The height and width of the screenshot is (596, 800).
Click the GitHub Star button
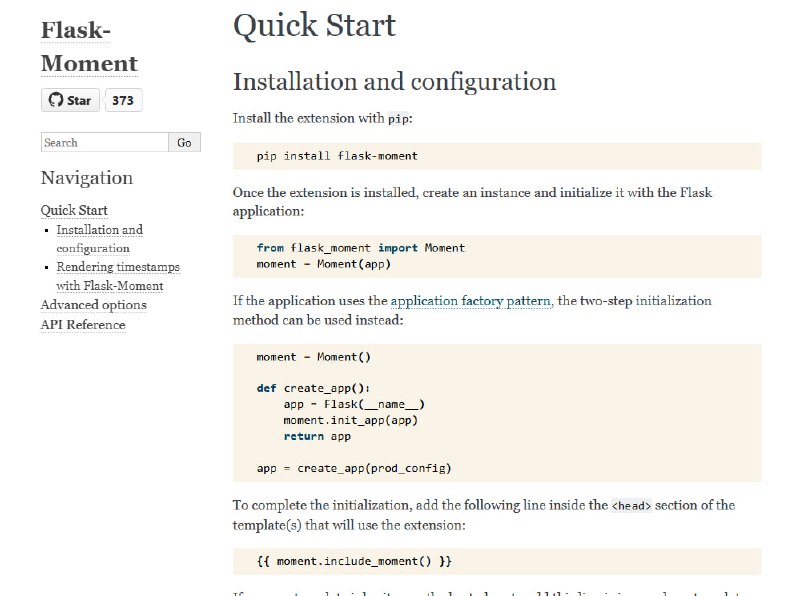pos(70,100)
